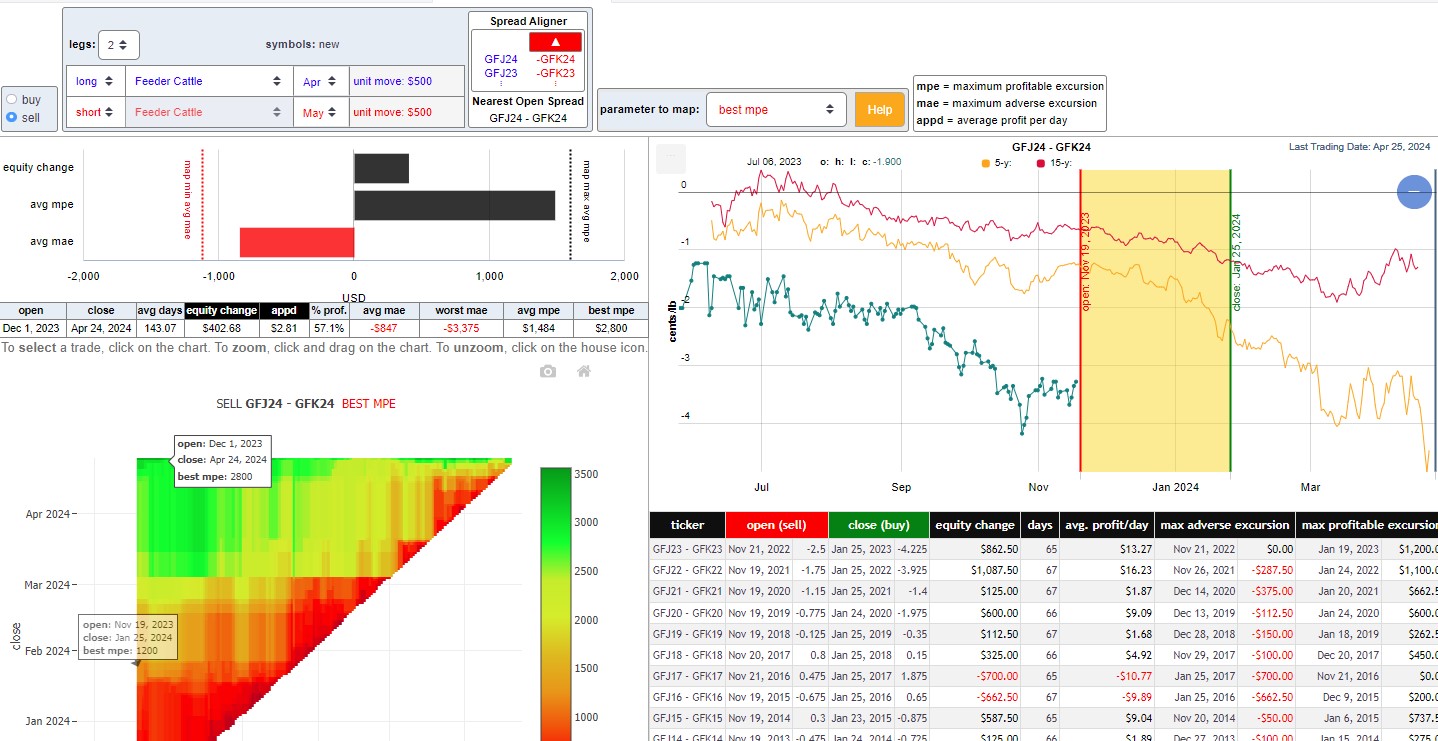1438x741 pixels.
Task: Select the sell radio button
Action: pos(12,117)
